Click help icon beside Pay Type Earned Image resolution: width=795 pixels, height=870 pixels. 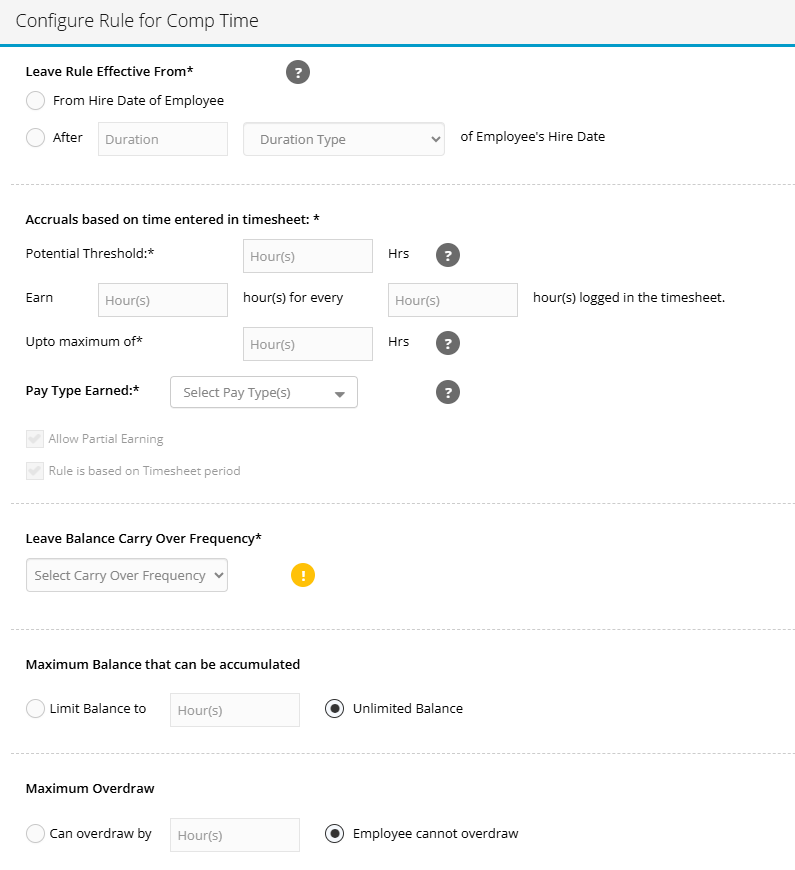pyautogui.click(x=448, y=392)
